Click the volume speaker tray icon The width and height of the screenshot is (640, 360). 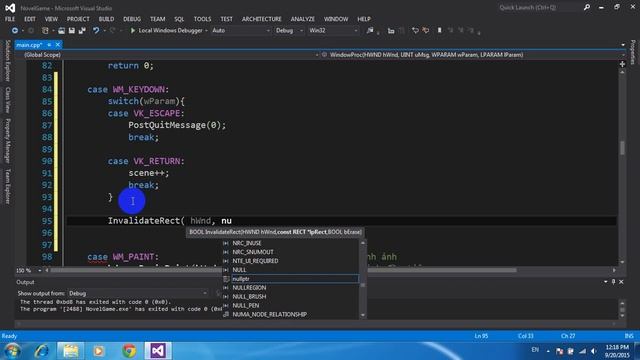click(x=593, y=351)
